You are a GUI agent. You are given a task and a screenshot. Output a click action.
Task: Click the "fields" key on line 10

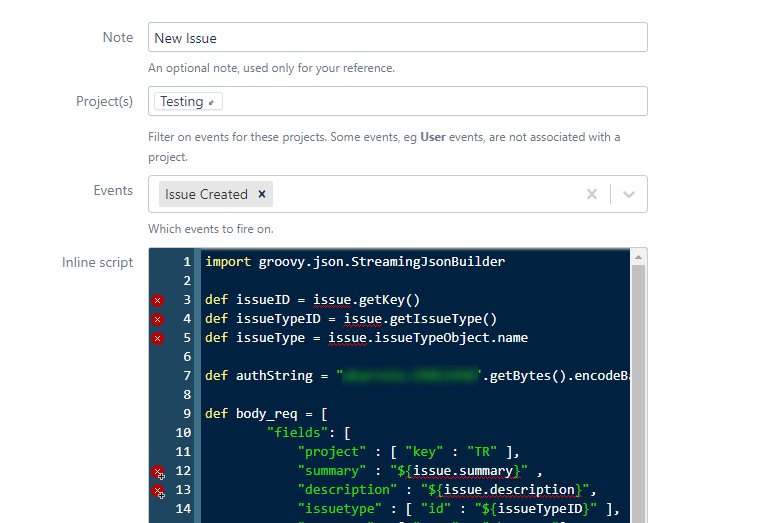click(x=297, y=432)
